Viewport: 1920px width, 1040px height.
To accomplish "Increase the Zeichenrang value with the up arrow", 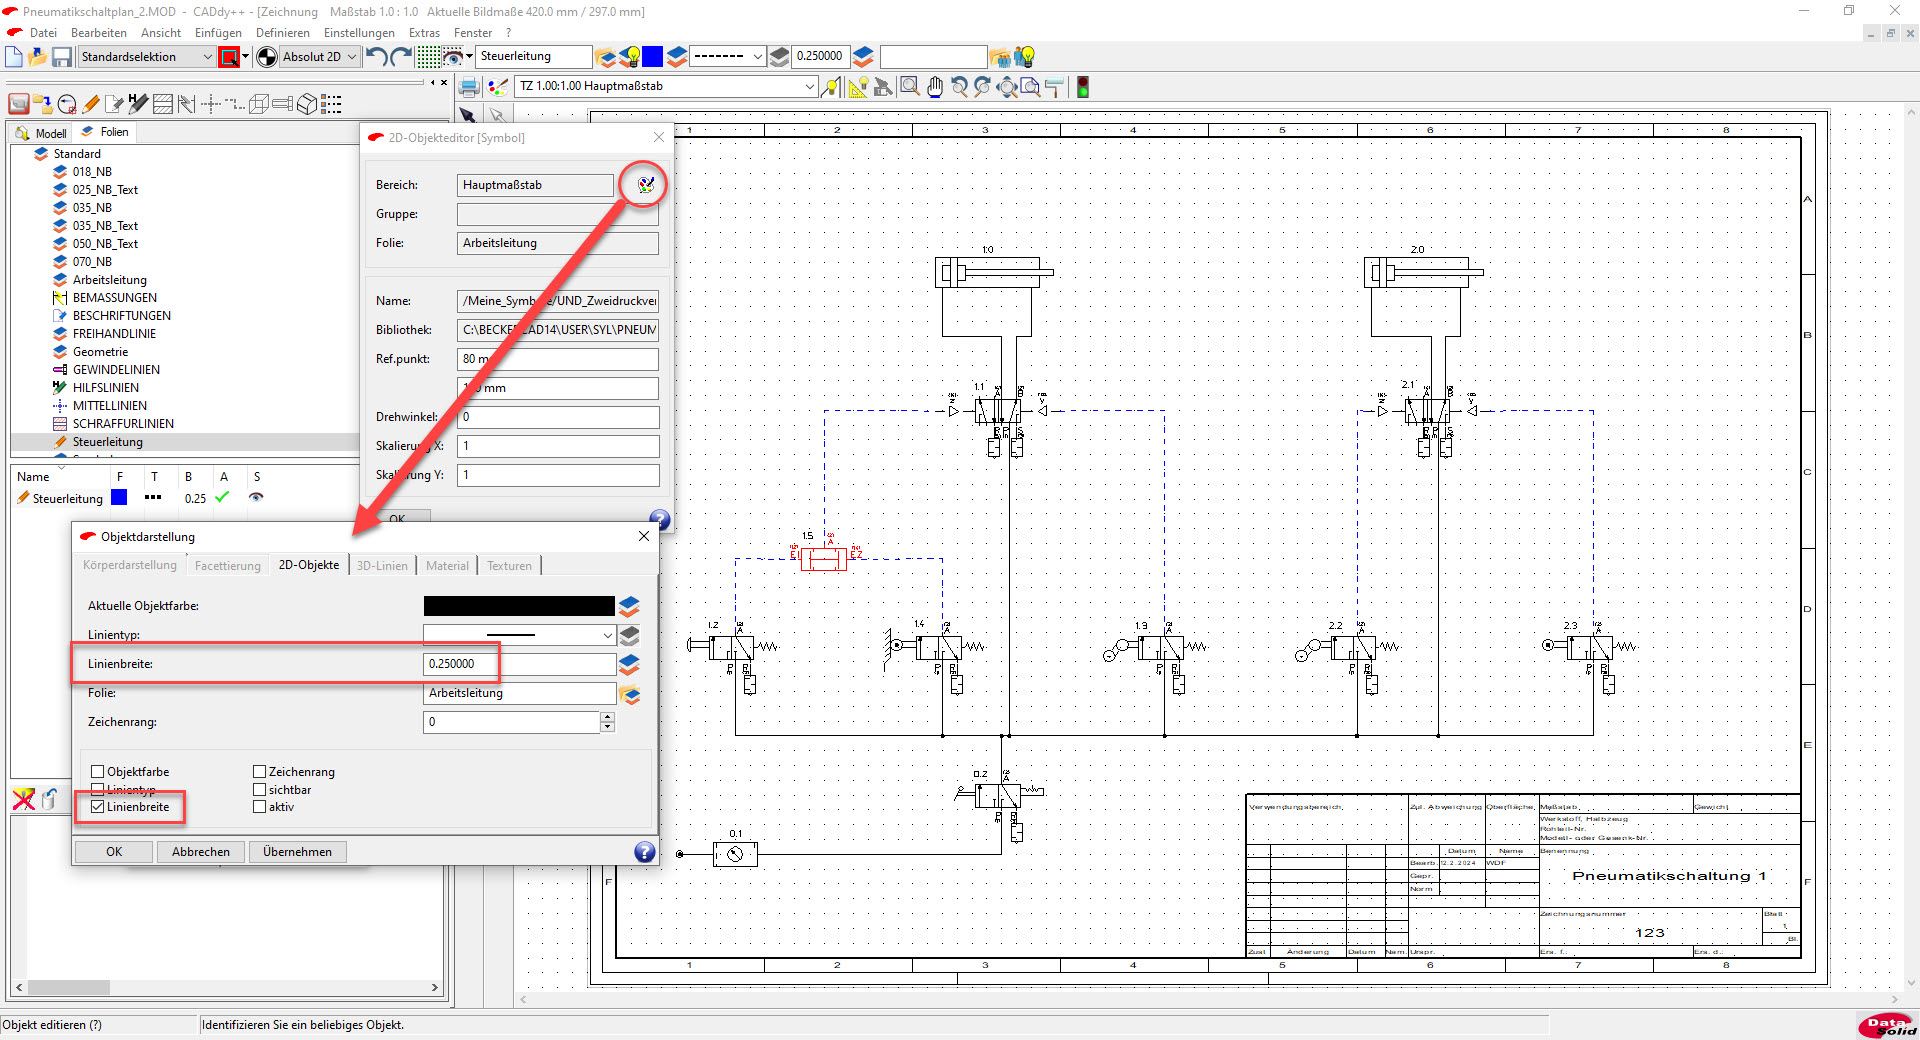I will 607,717.
